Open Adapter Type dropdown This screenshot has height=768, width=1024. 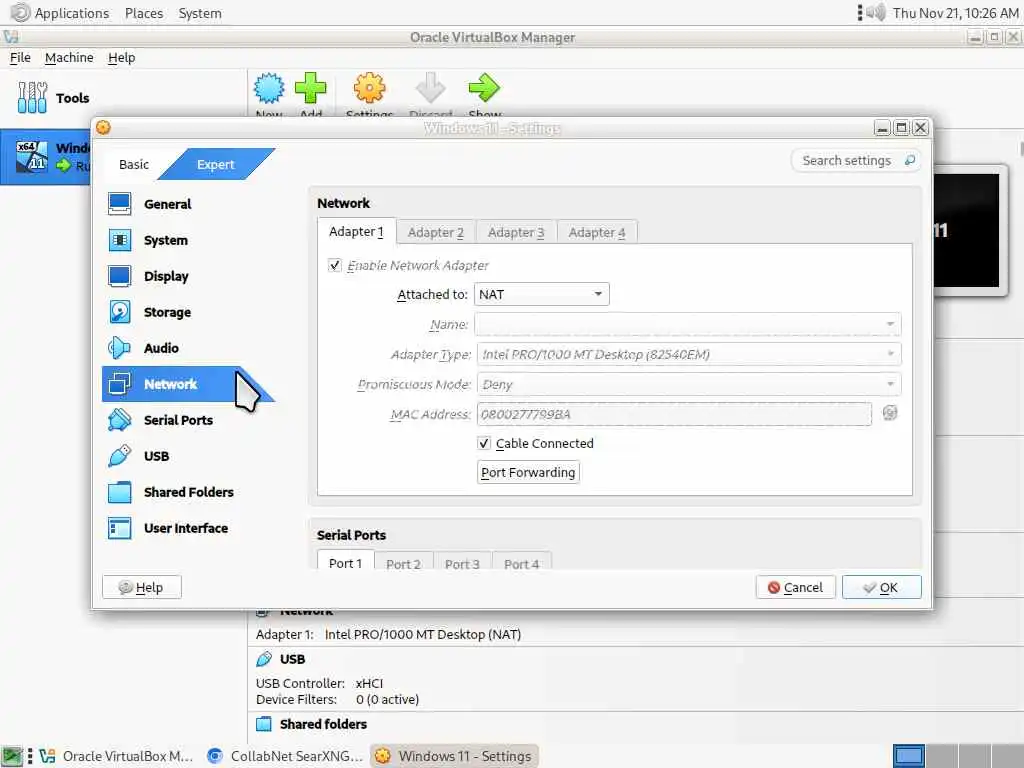point(689,355)
